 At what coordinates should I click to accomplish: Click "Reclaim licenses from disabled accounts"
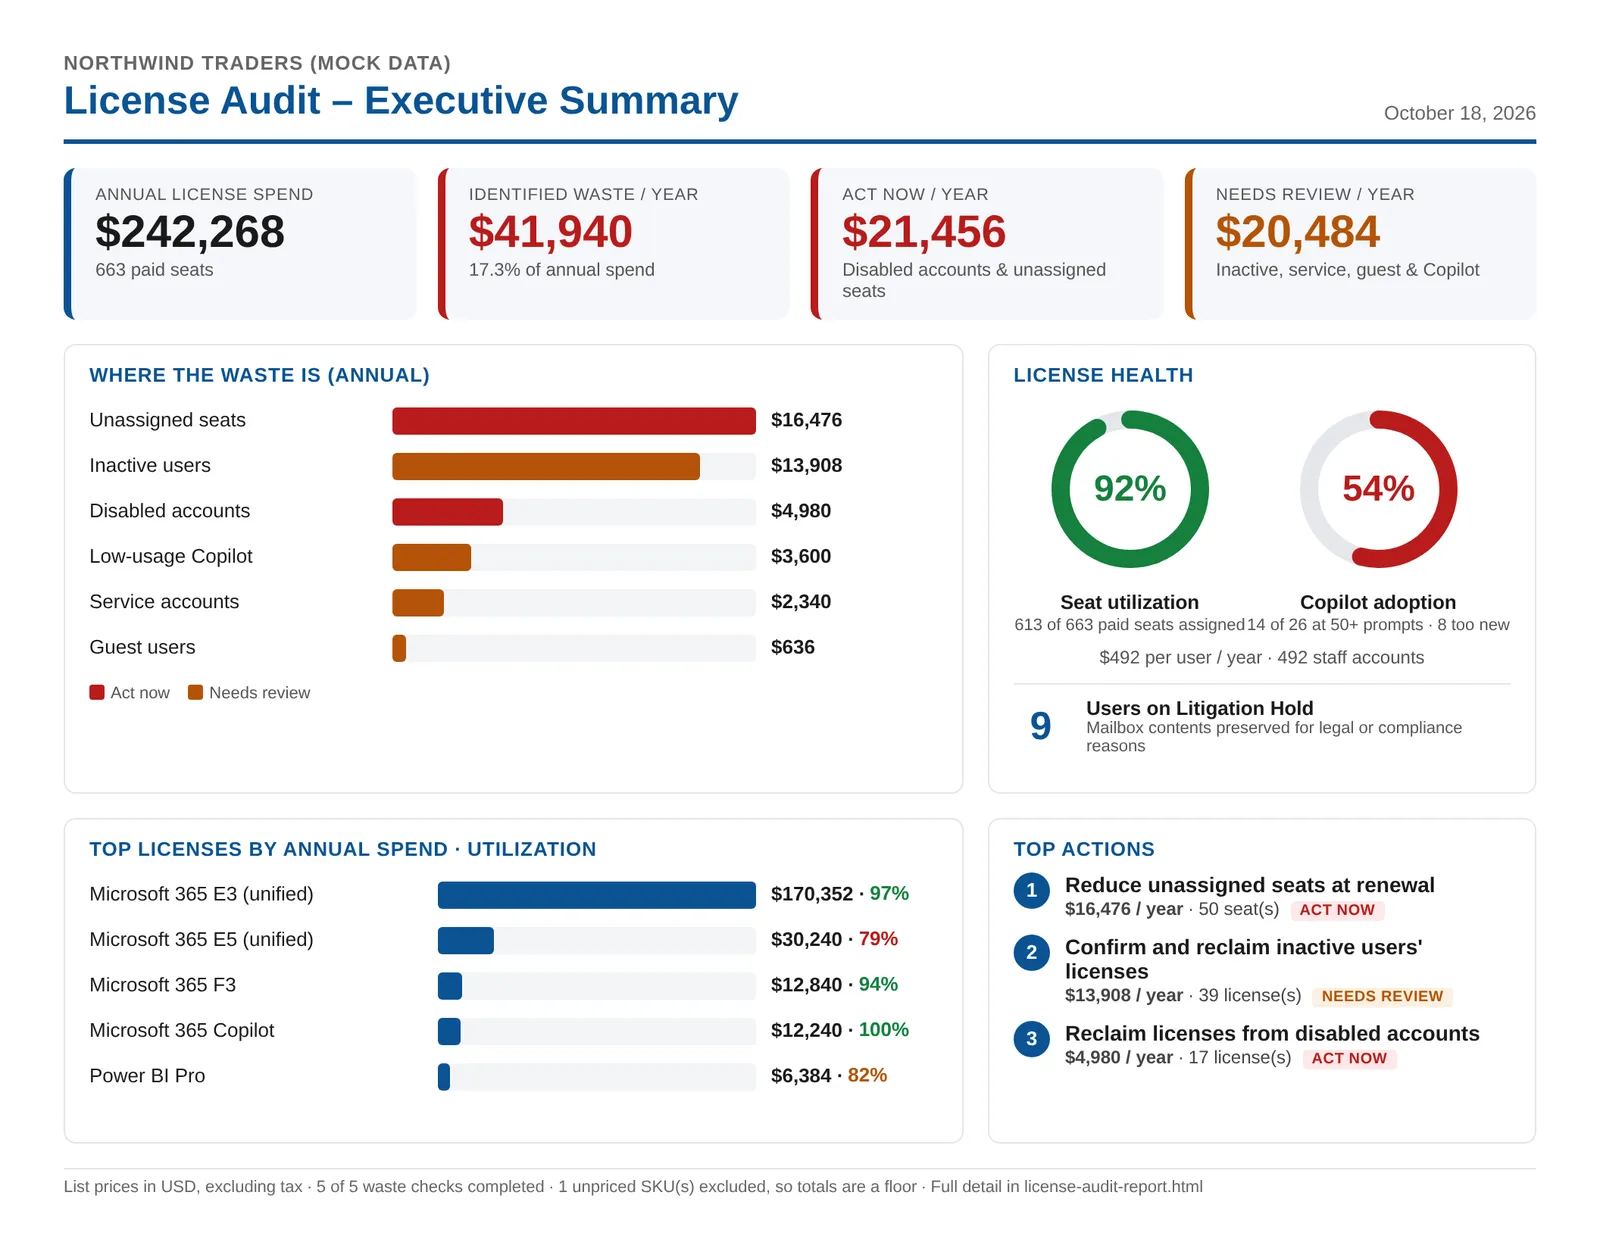[1272, 1033]
